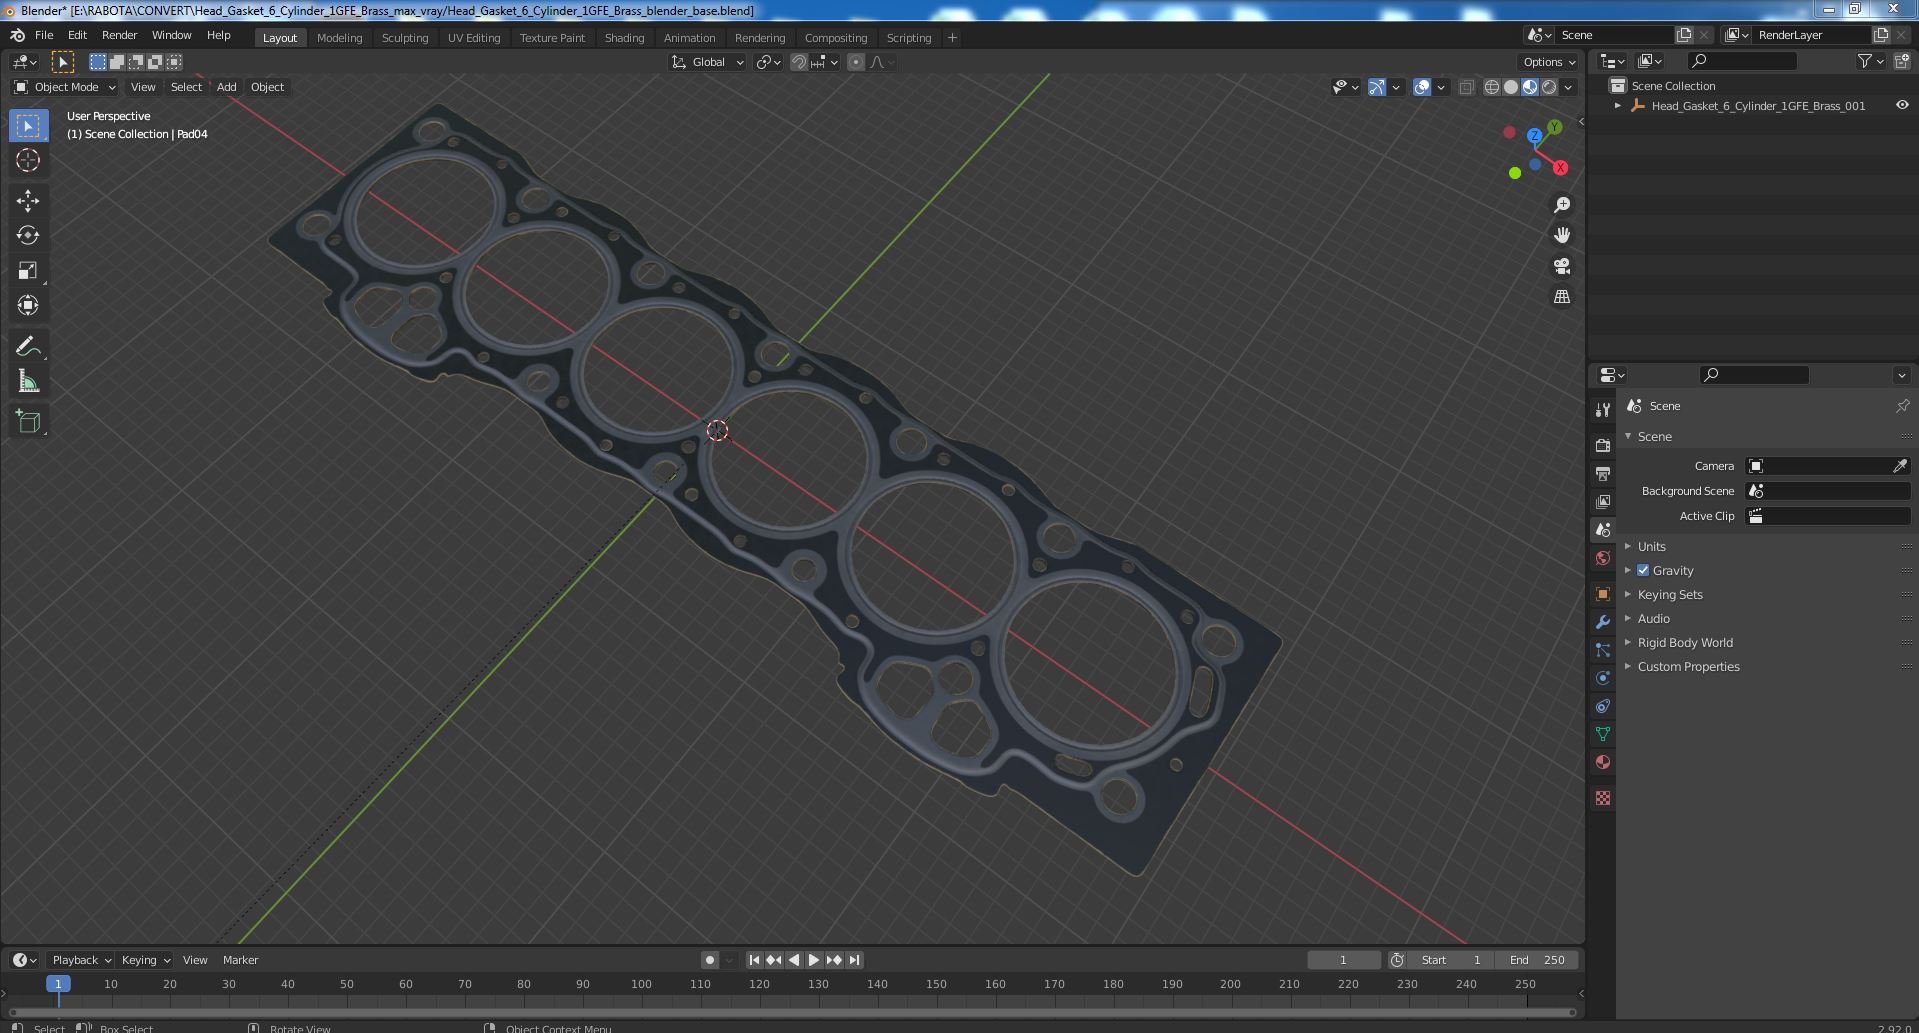
Task: Open the viewport Add menu
Action: pyautogui.click(x=227, y=87)
